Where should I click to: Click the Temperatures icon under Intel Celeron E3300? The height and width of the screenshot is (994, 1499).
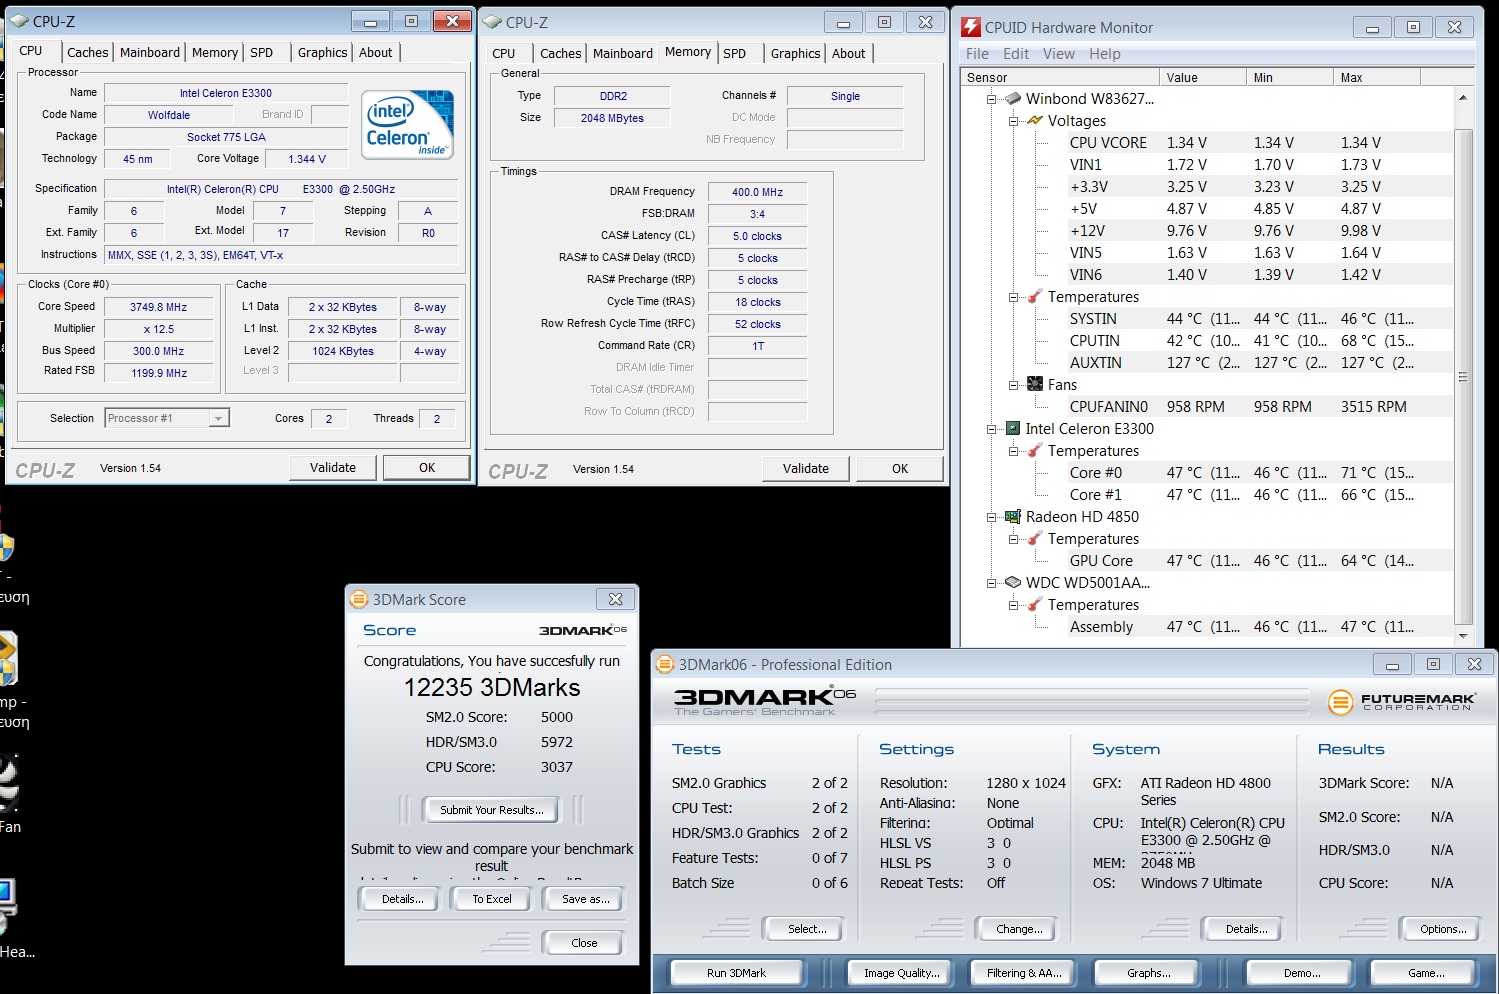[x=1035, y=450]
